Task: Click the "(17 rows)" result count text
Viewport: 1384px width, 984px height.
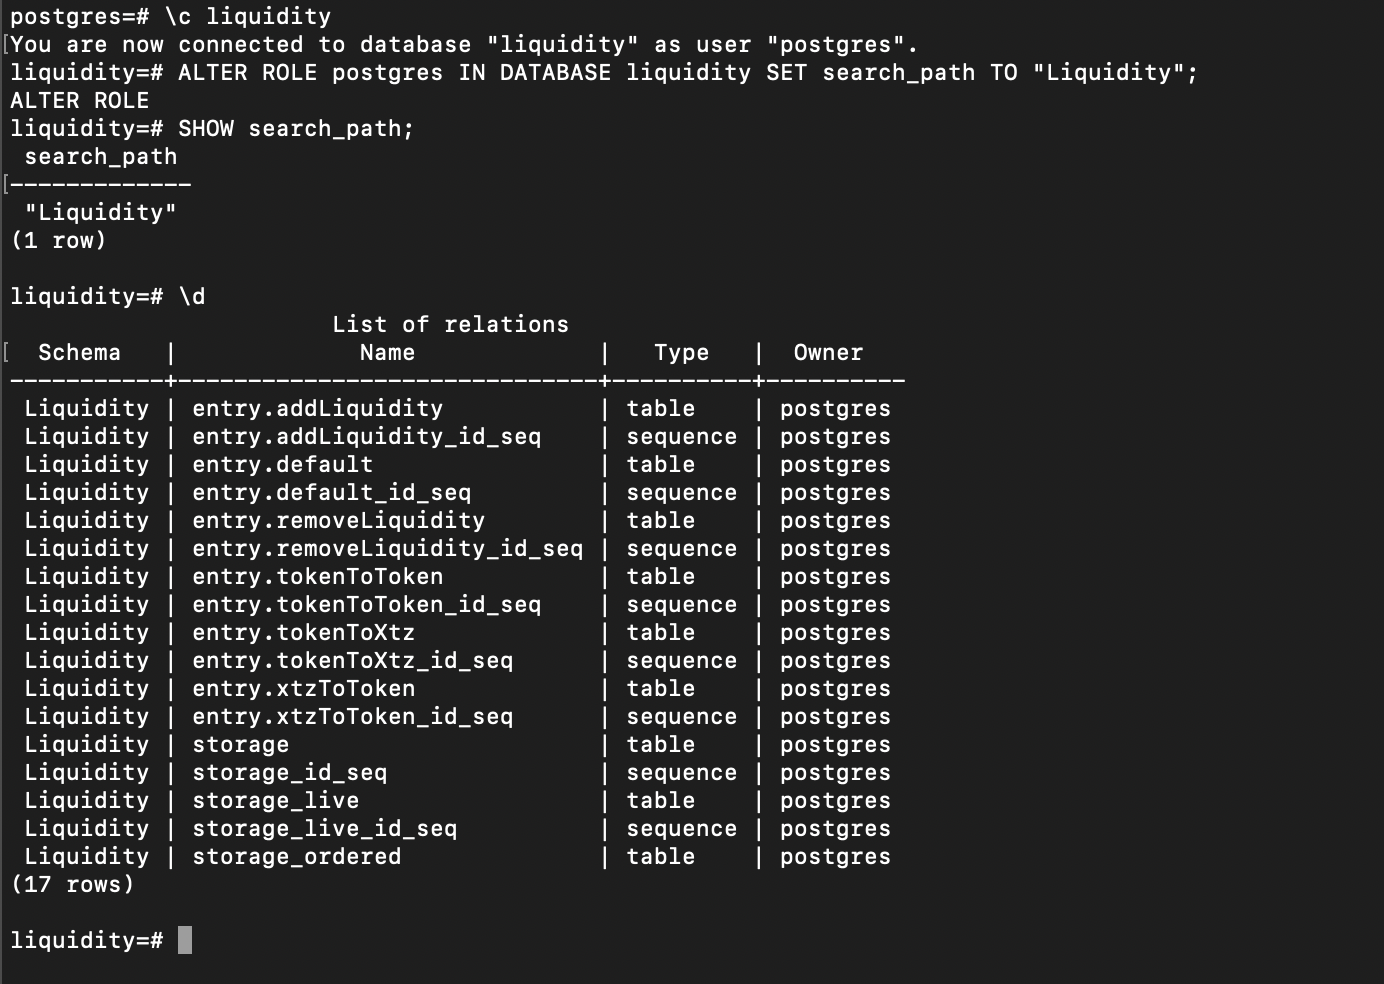Action: (x=72, y=885)
